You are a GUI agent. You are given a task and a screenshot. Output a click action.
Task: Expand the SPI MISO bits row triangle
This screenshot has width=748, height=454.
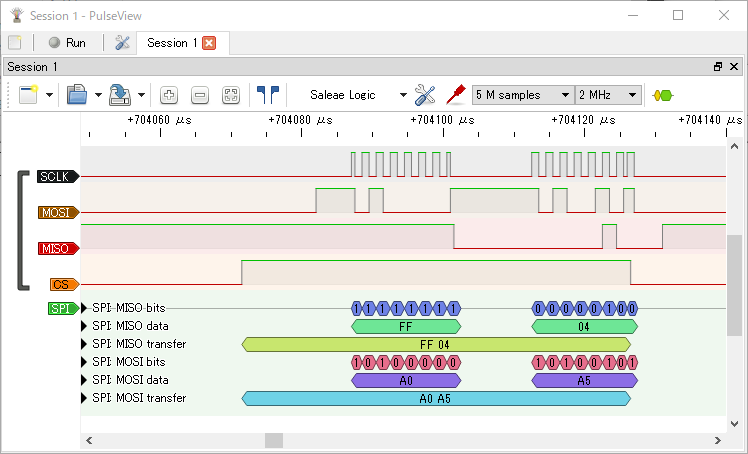(84, 308)
